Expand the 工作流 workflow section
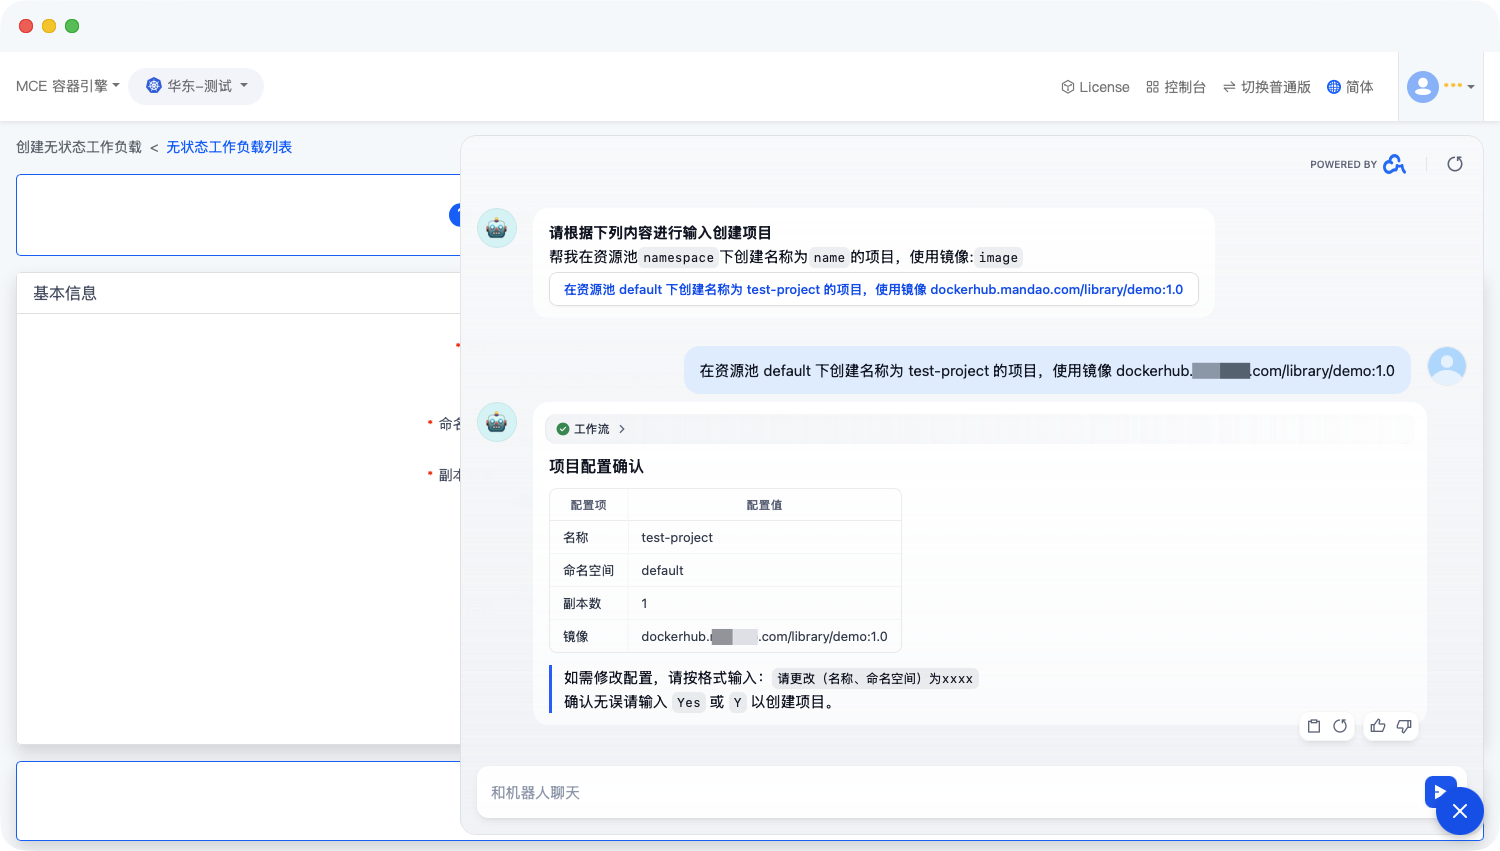 pos(591,429)
